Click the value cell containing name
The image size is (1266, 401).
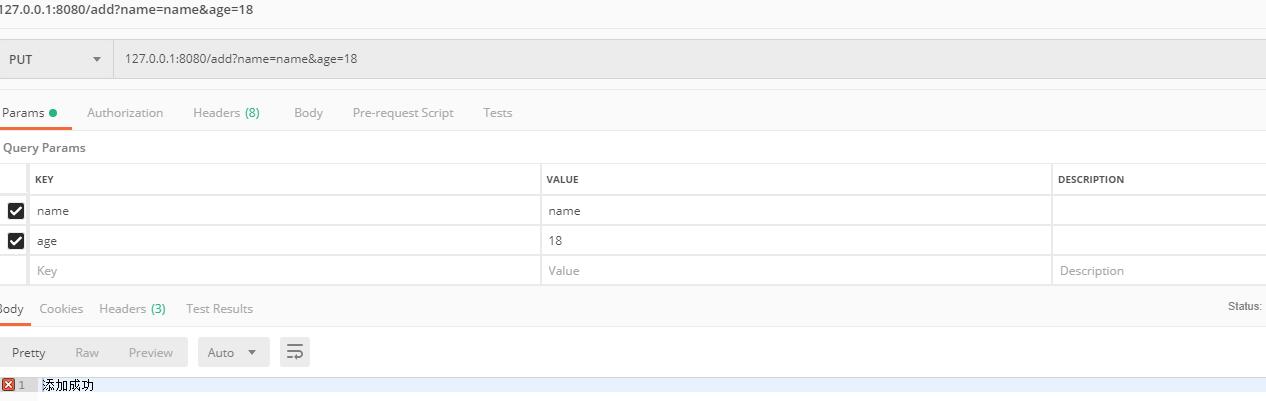click(797, 211)
